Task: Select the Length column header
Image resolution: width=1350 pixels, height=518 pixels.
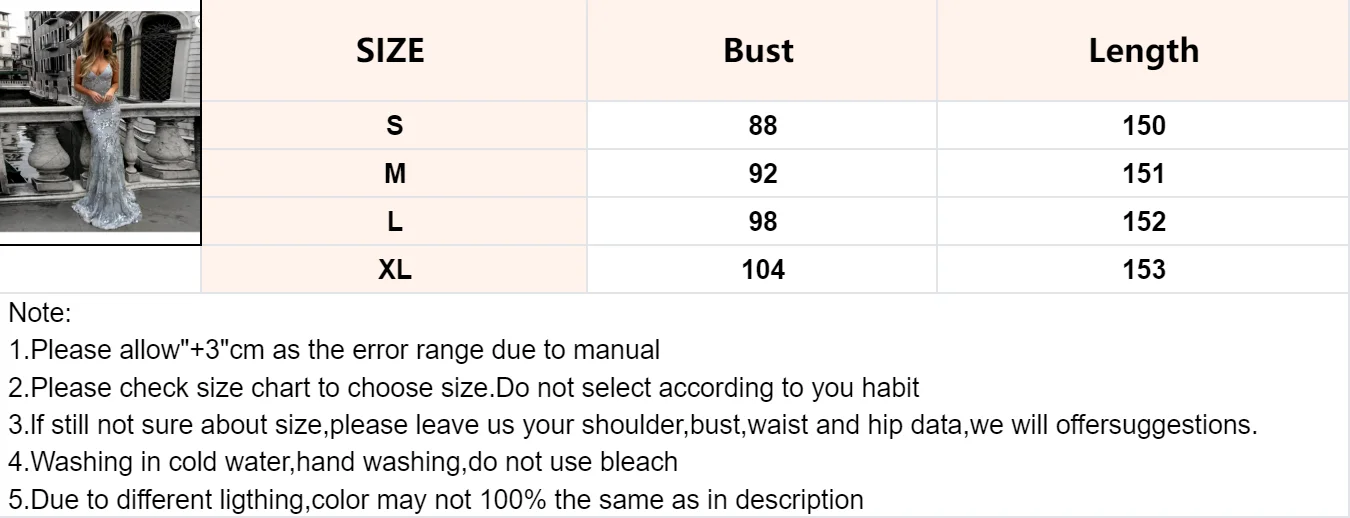Action: tap(1143, 50)
